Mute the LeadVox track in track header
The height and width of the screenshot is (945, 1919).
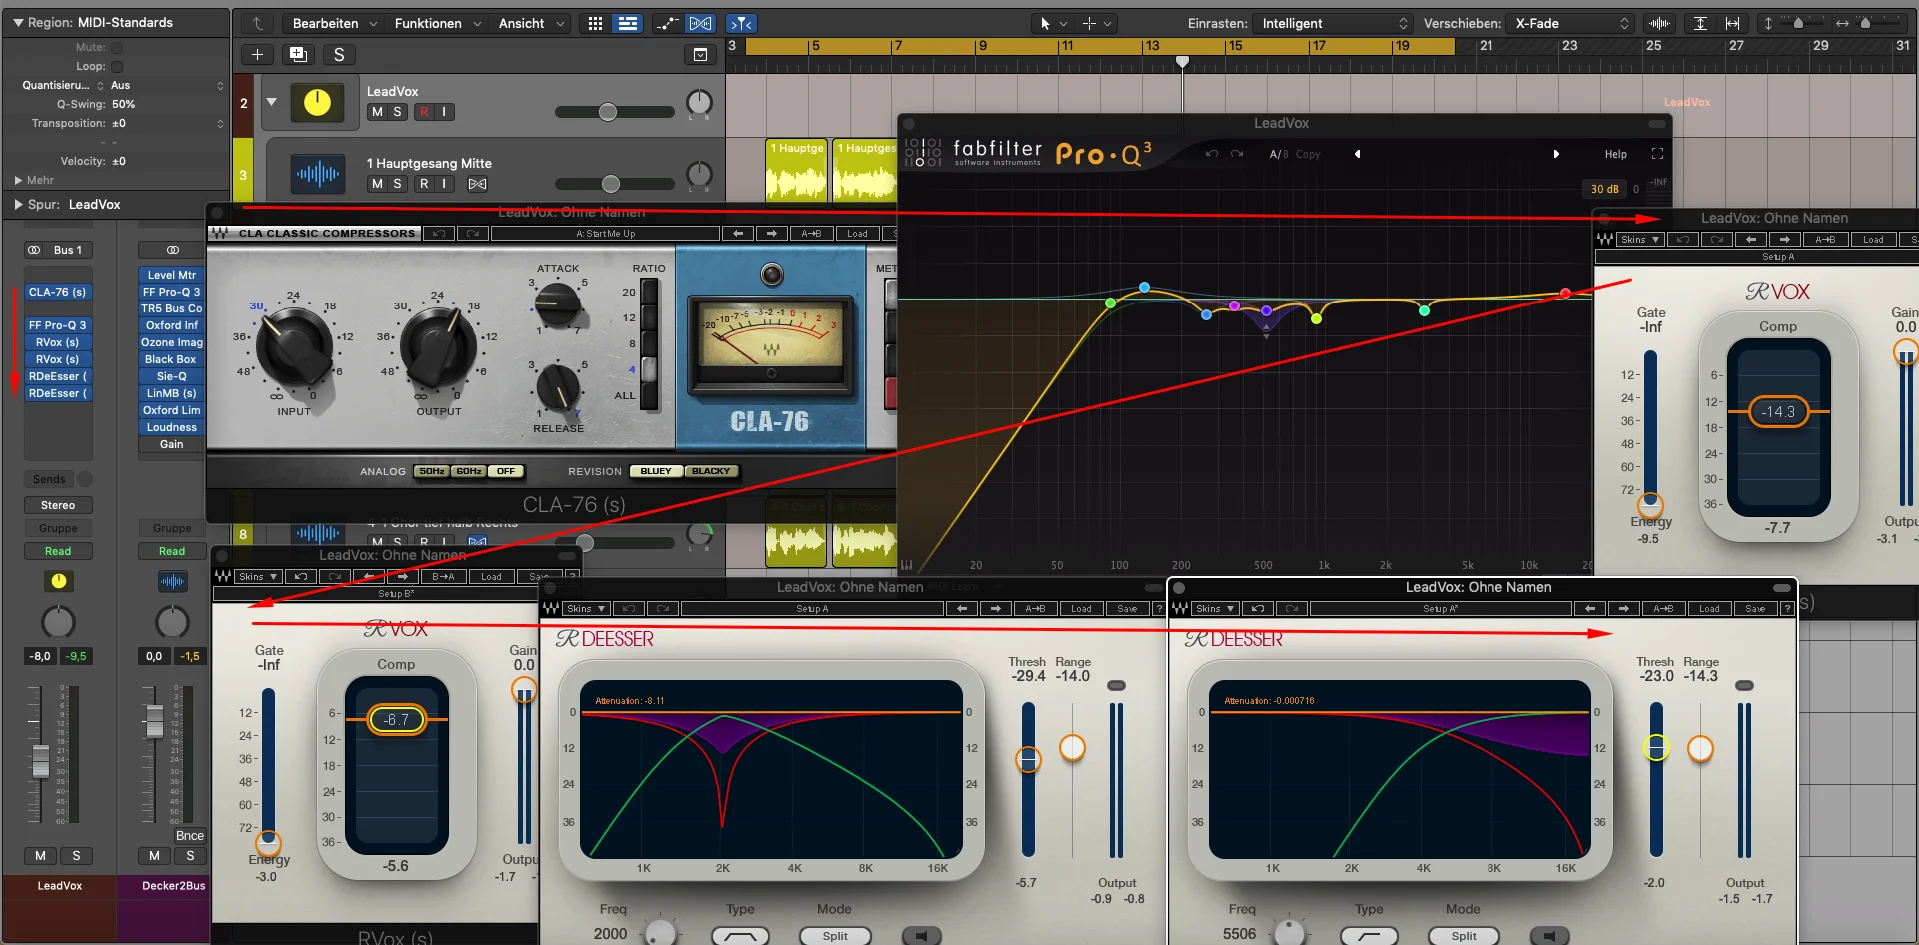coord(377,112)
